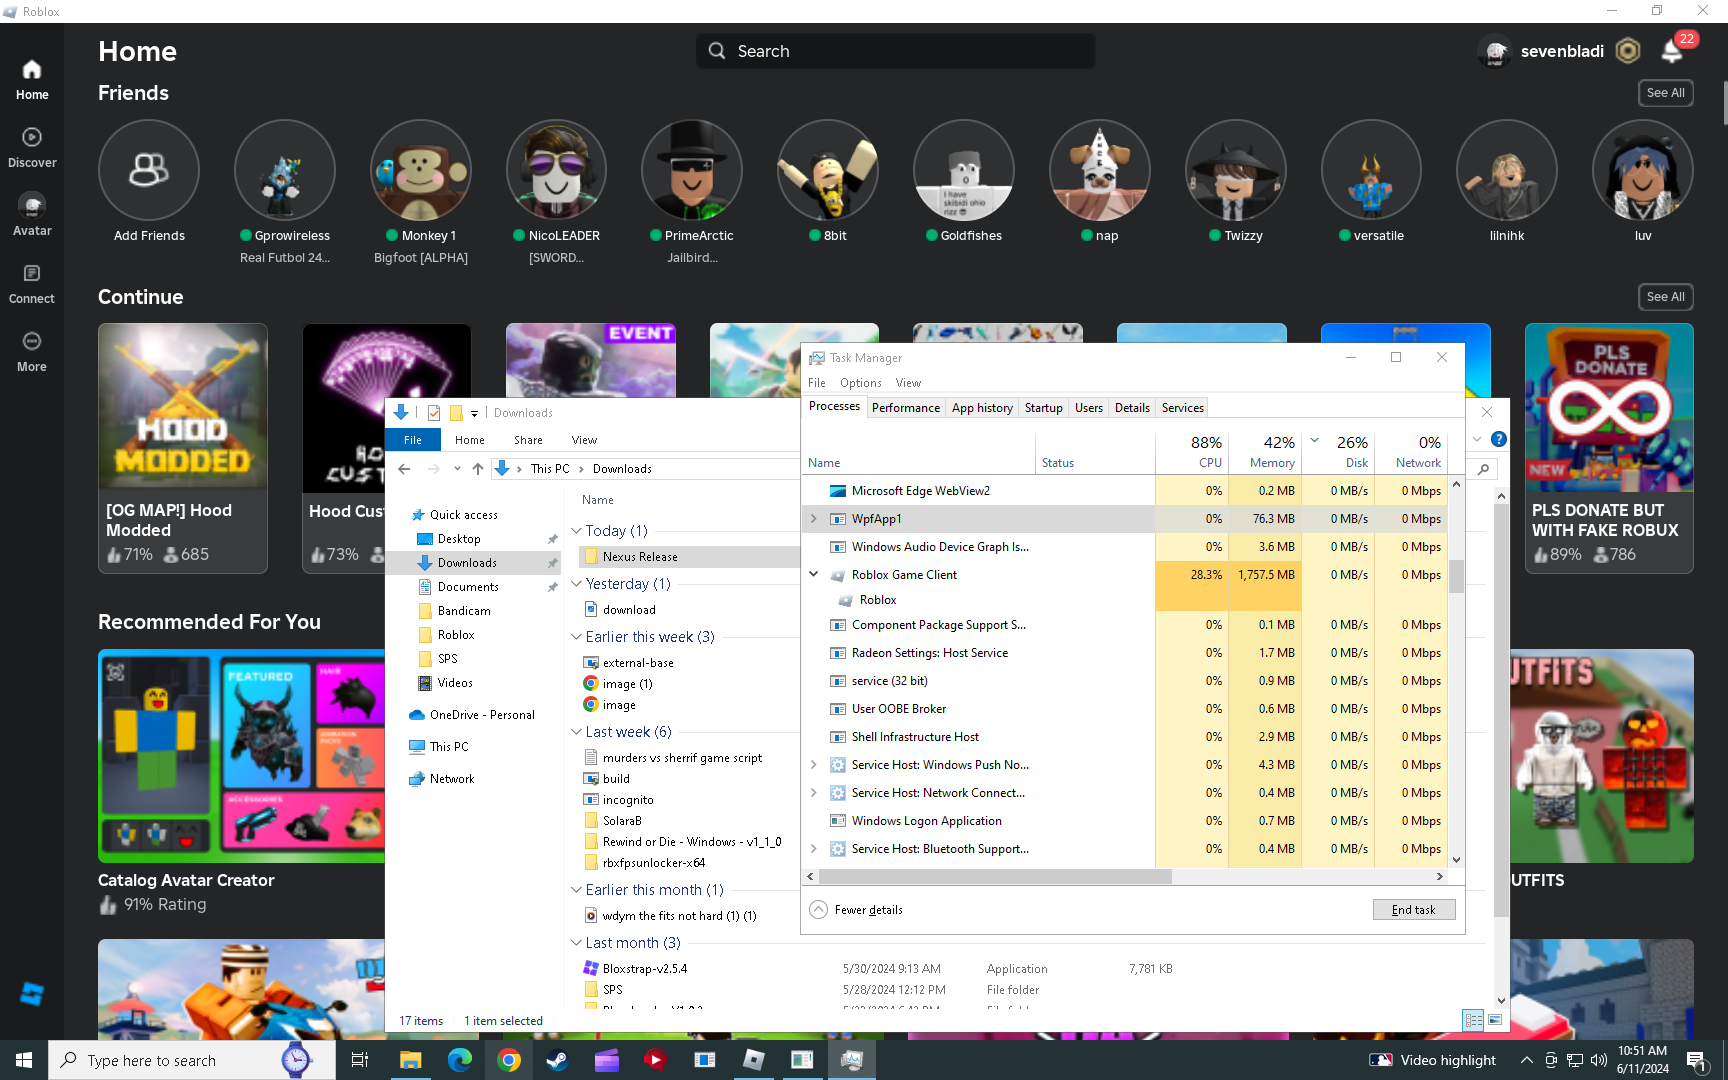The image size is (1728, 1080).
Task: Switch to App history tab
Action: [x=982, y=408]
